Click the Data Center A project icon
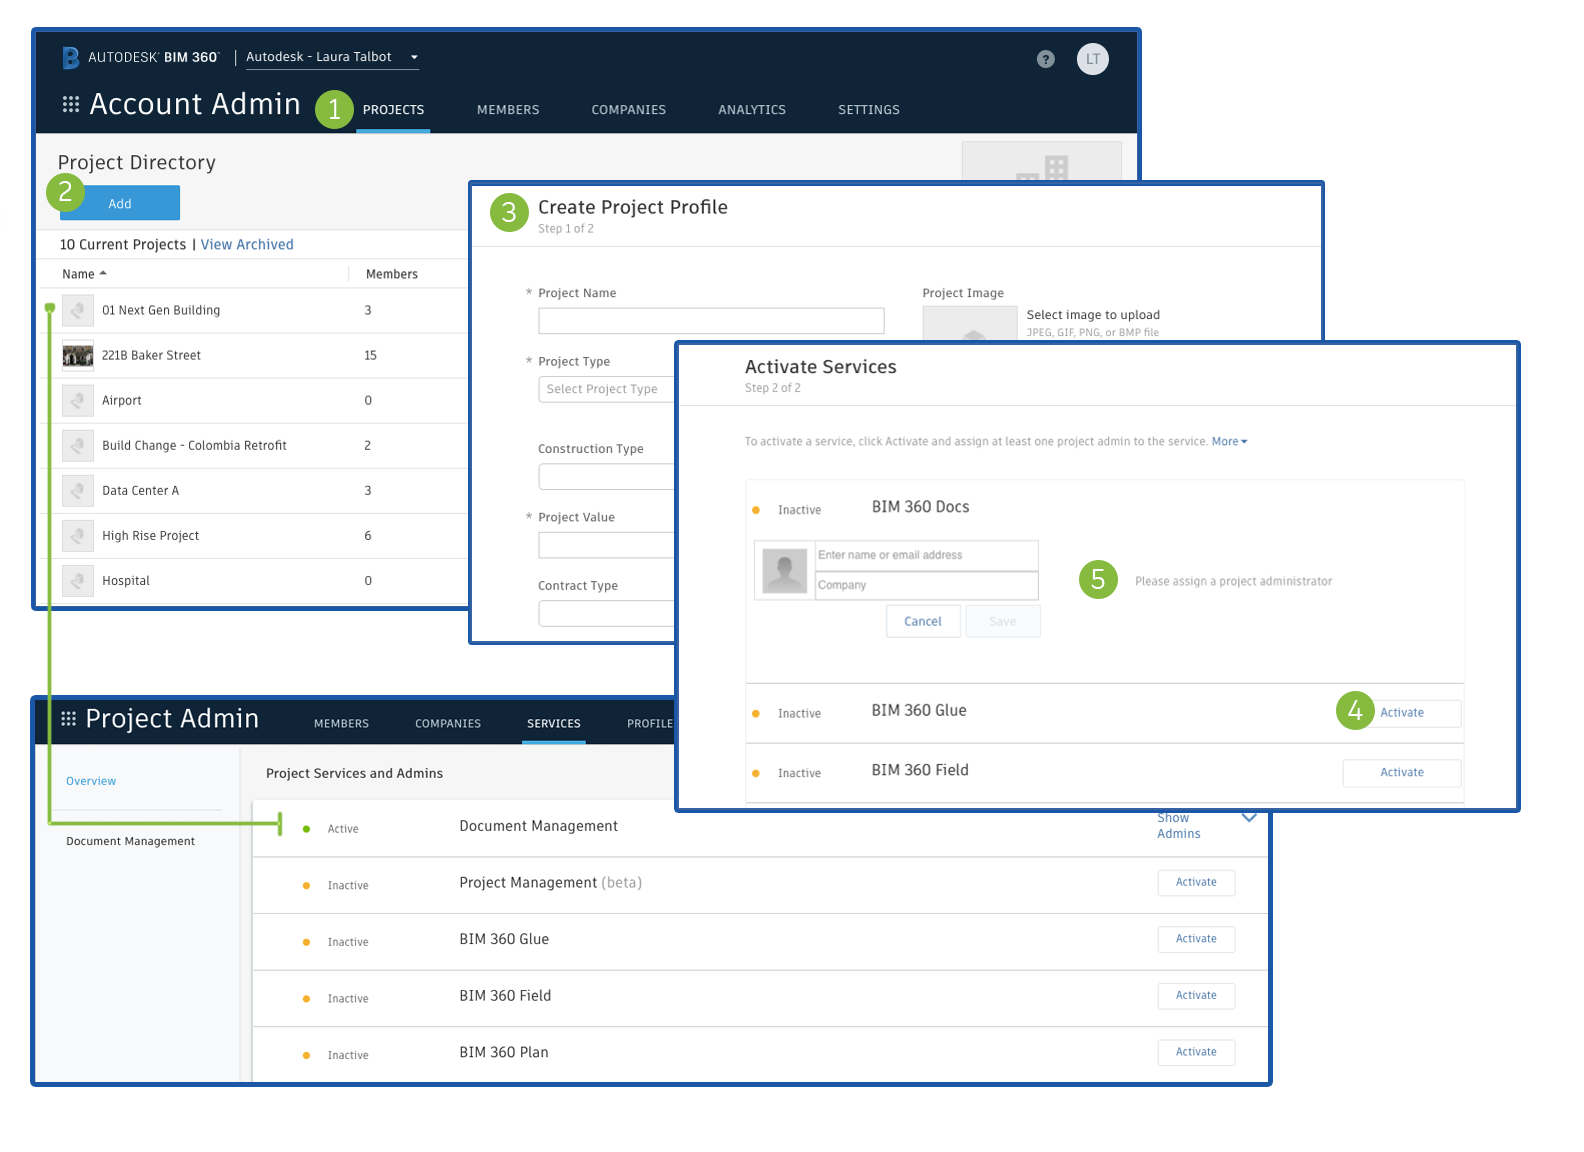The image size is (1584, 1152). point(78,490)
